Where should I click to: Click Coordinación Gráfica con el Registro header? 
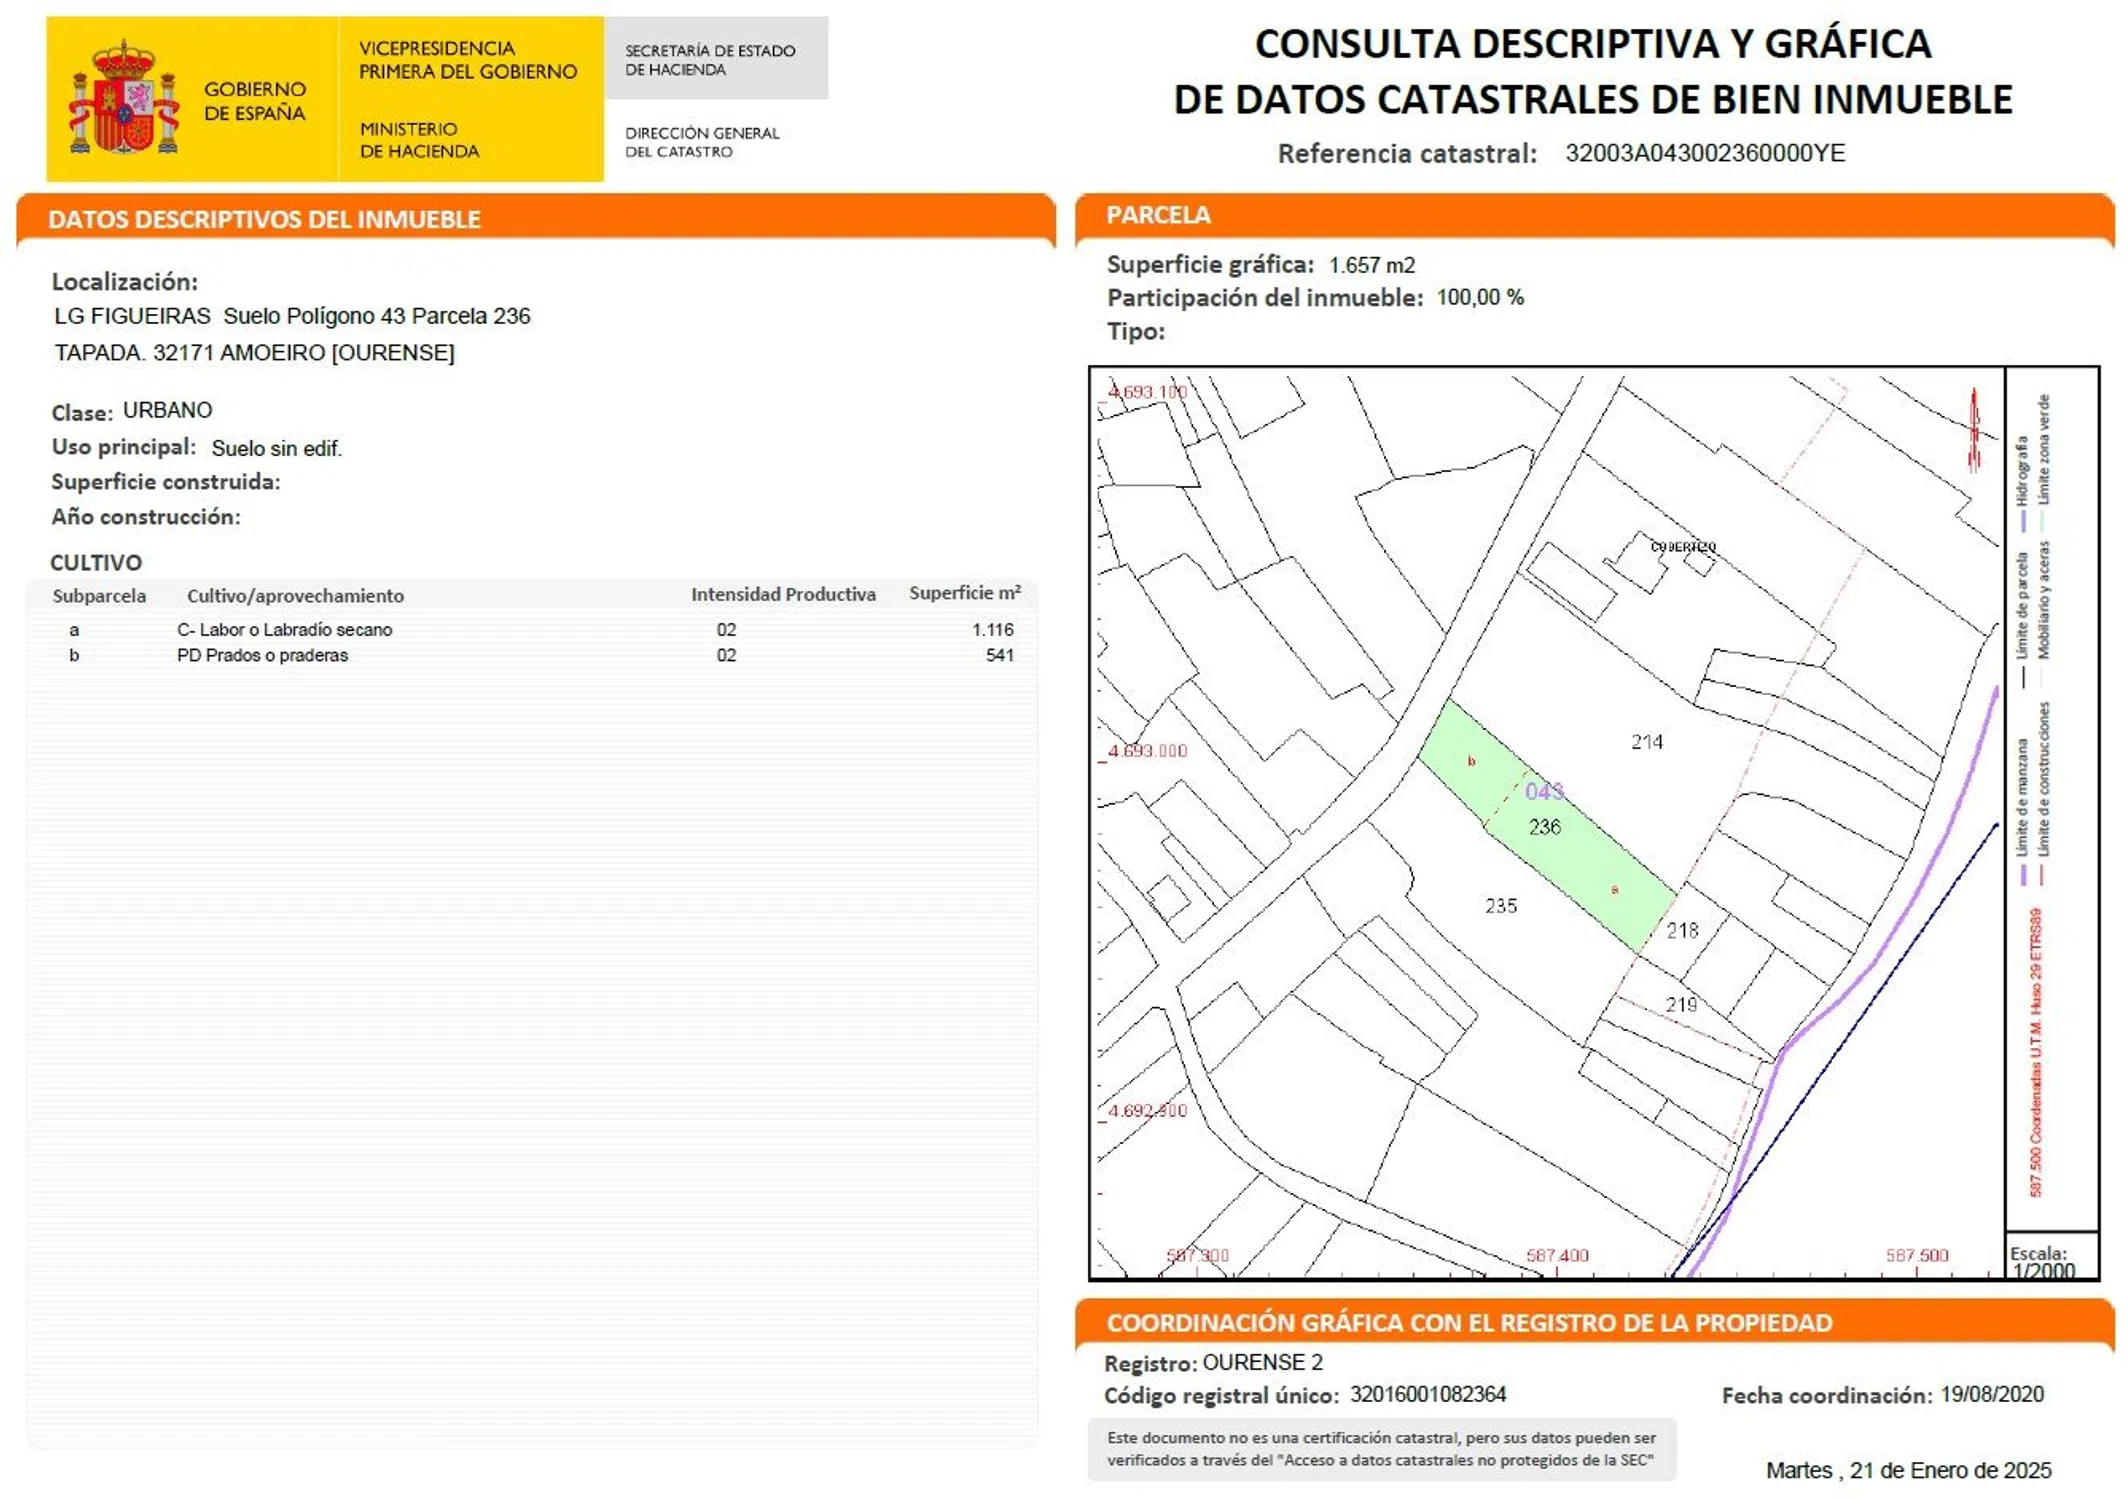[1469, 1323]
